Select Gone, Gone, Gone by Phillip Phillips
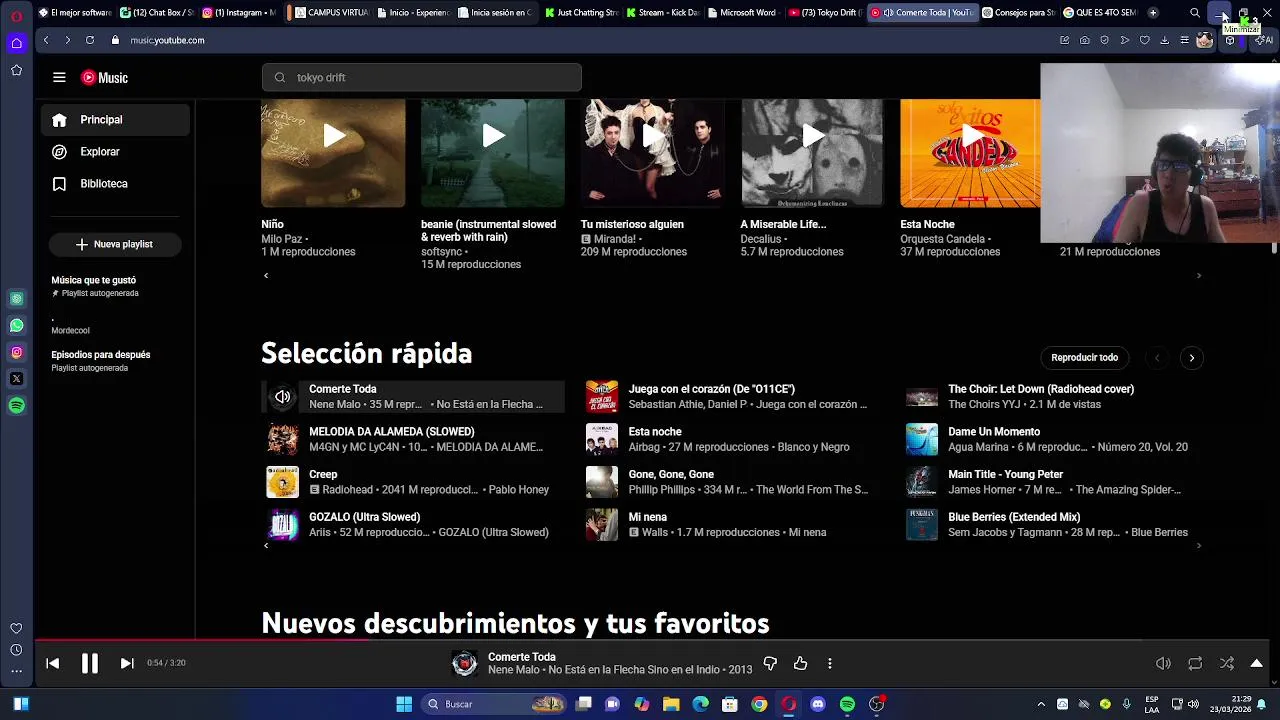The width and height of the screenshot is (1280, 720). (732, 482)
